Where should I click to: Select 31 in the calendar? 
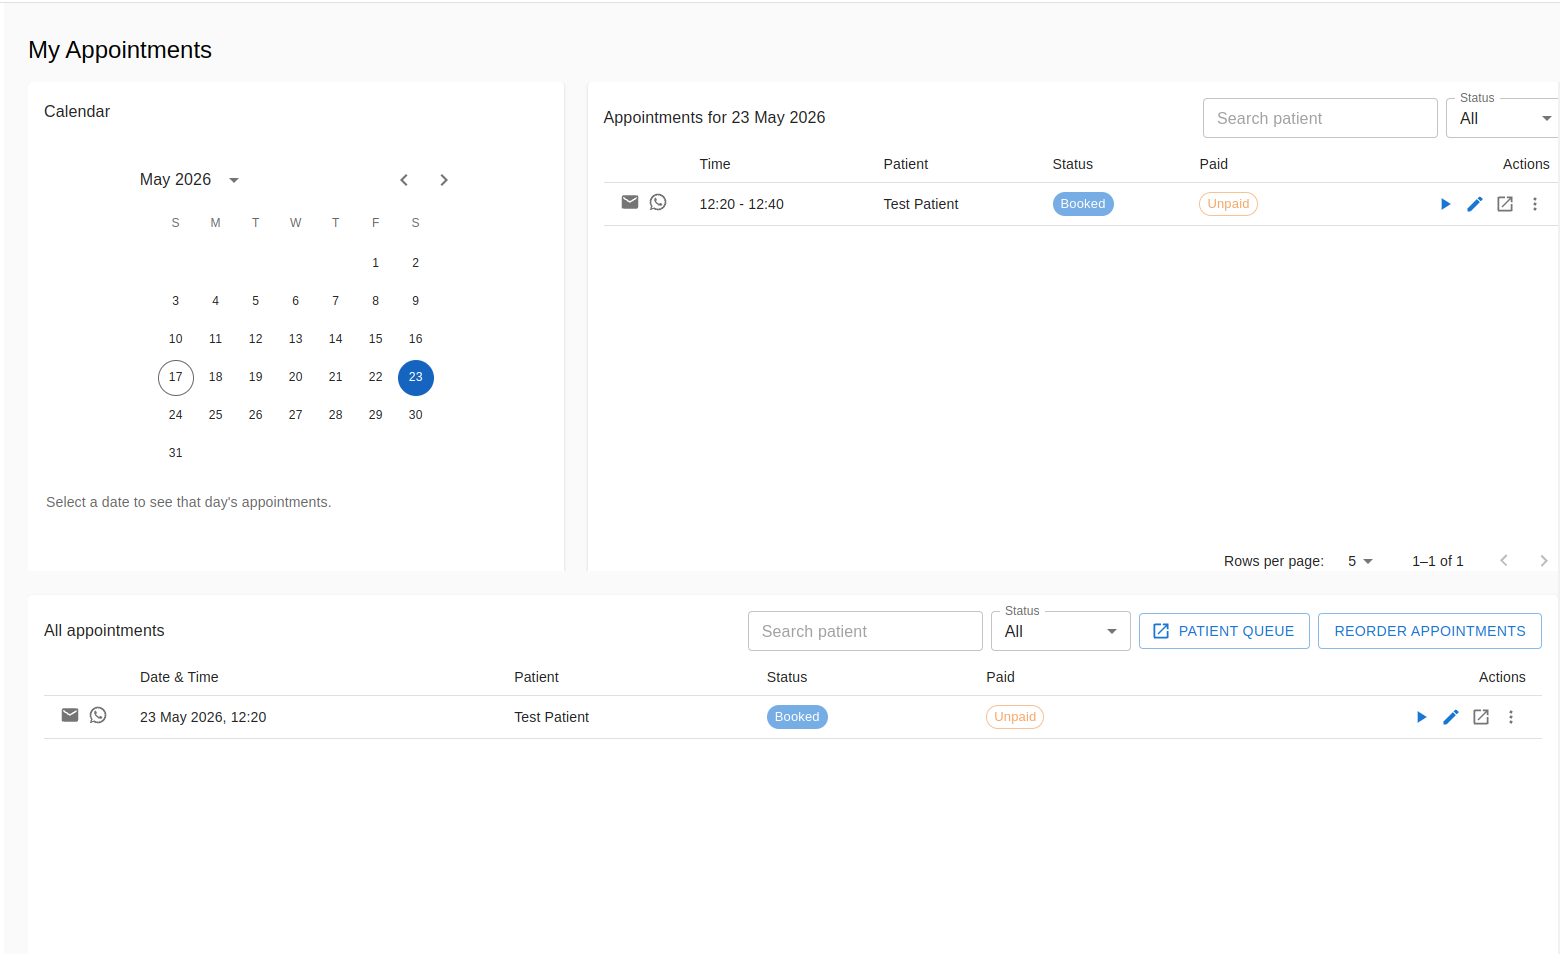[176, 453]
